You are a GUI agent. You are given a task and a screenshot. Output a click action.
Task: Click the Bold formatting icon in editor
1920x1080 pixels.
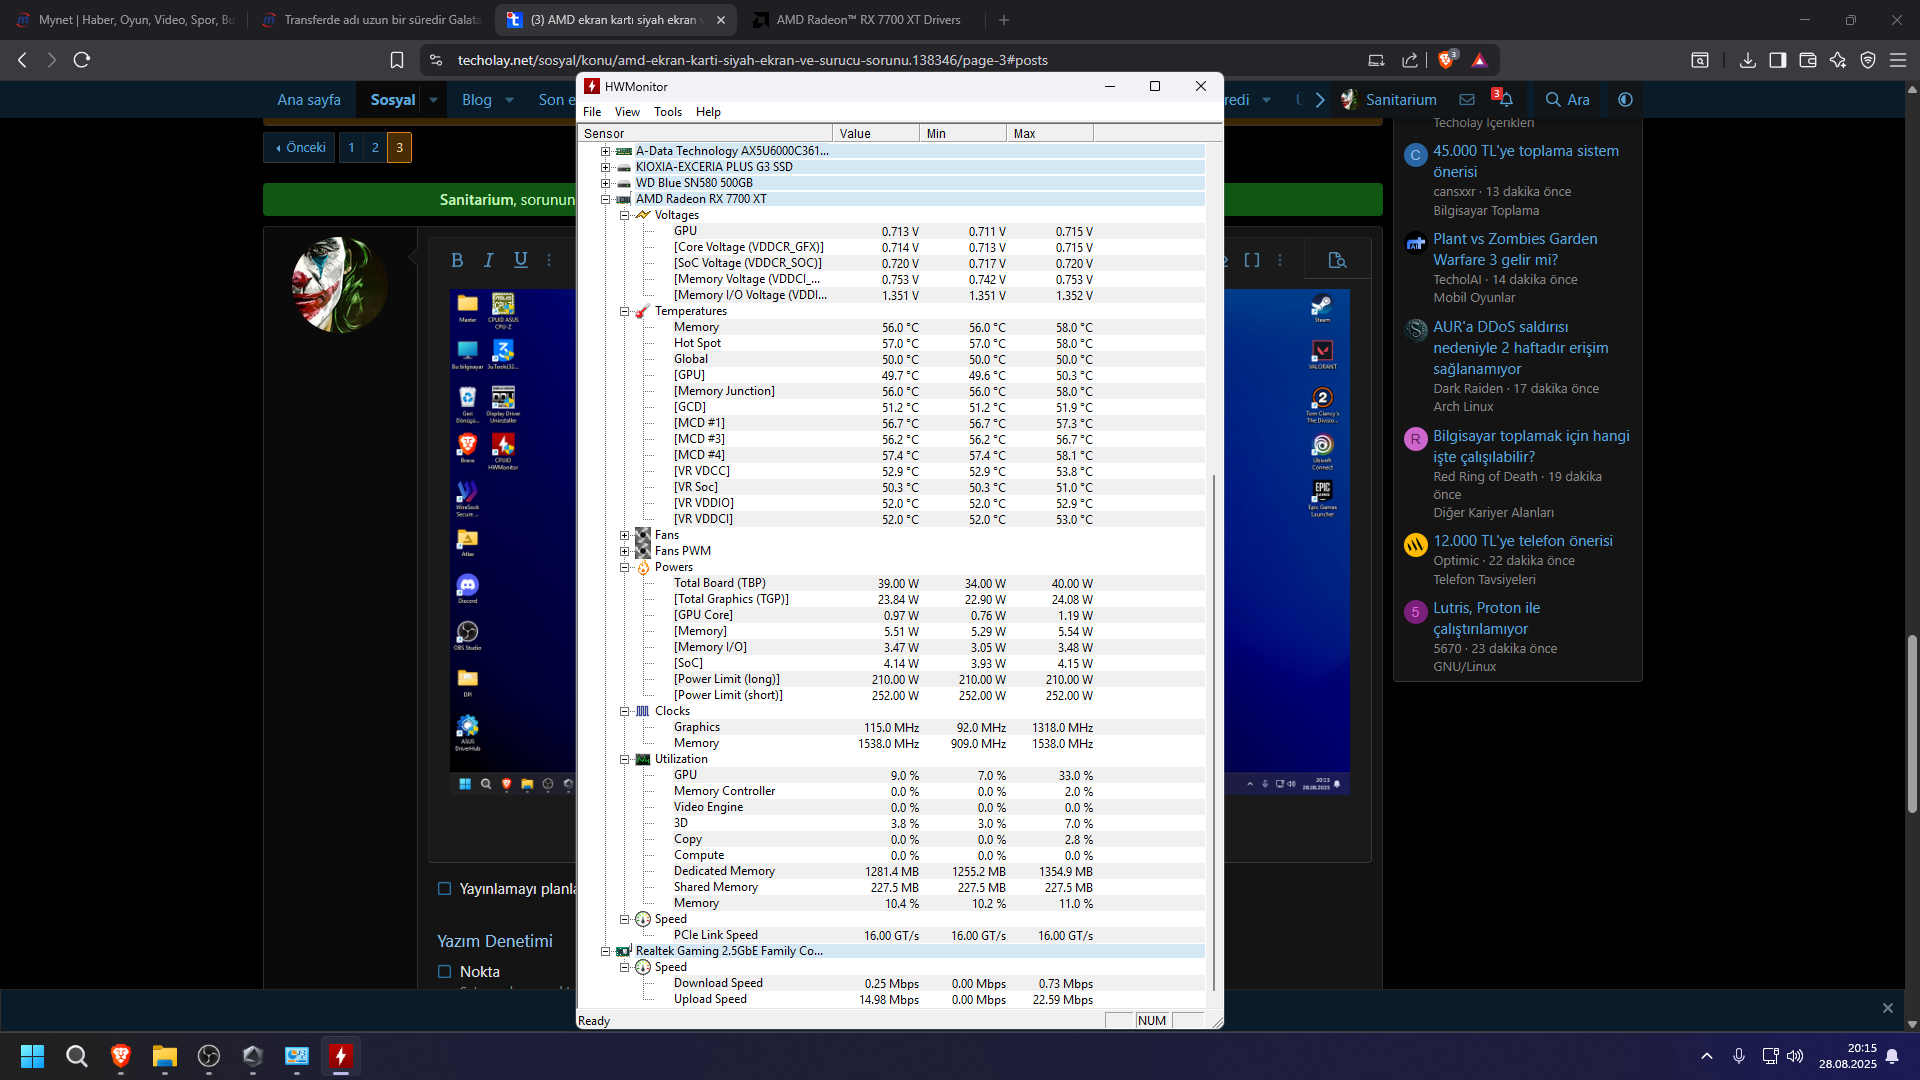(x=457, y=260)
